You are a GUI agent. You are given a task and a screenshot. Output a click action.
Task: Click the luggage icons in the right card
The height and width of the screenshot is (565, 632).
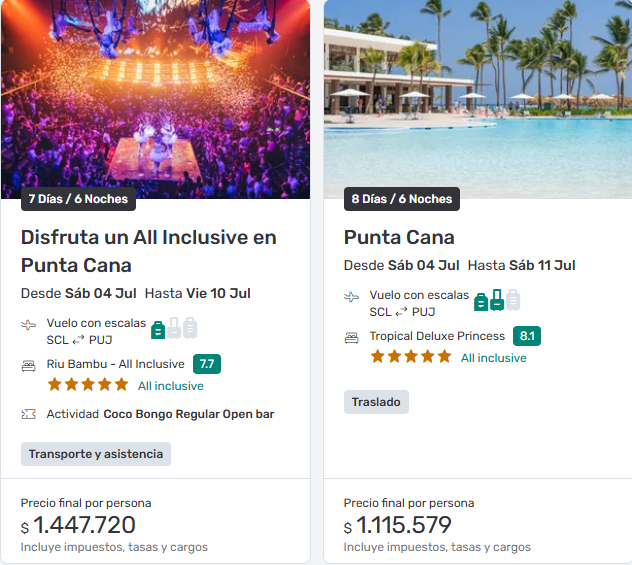497,300
